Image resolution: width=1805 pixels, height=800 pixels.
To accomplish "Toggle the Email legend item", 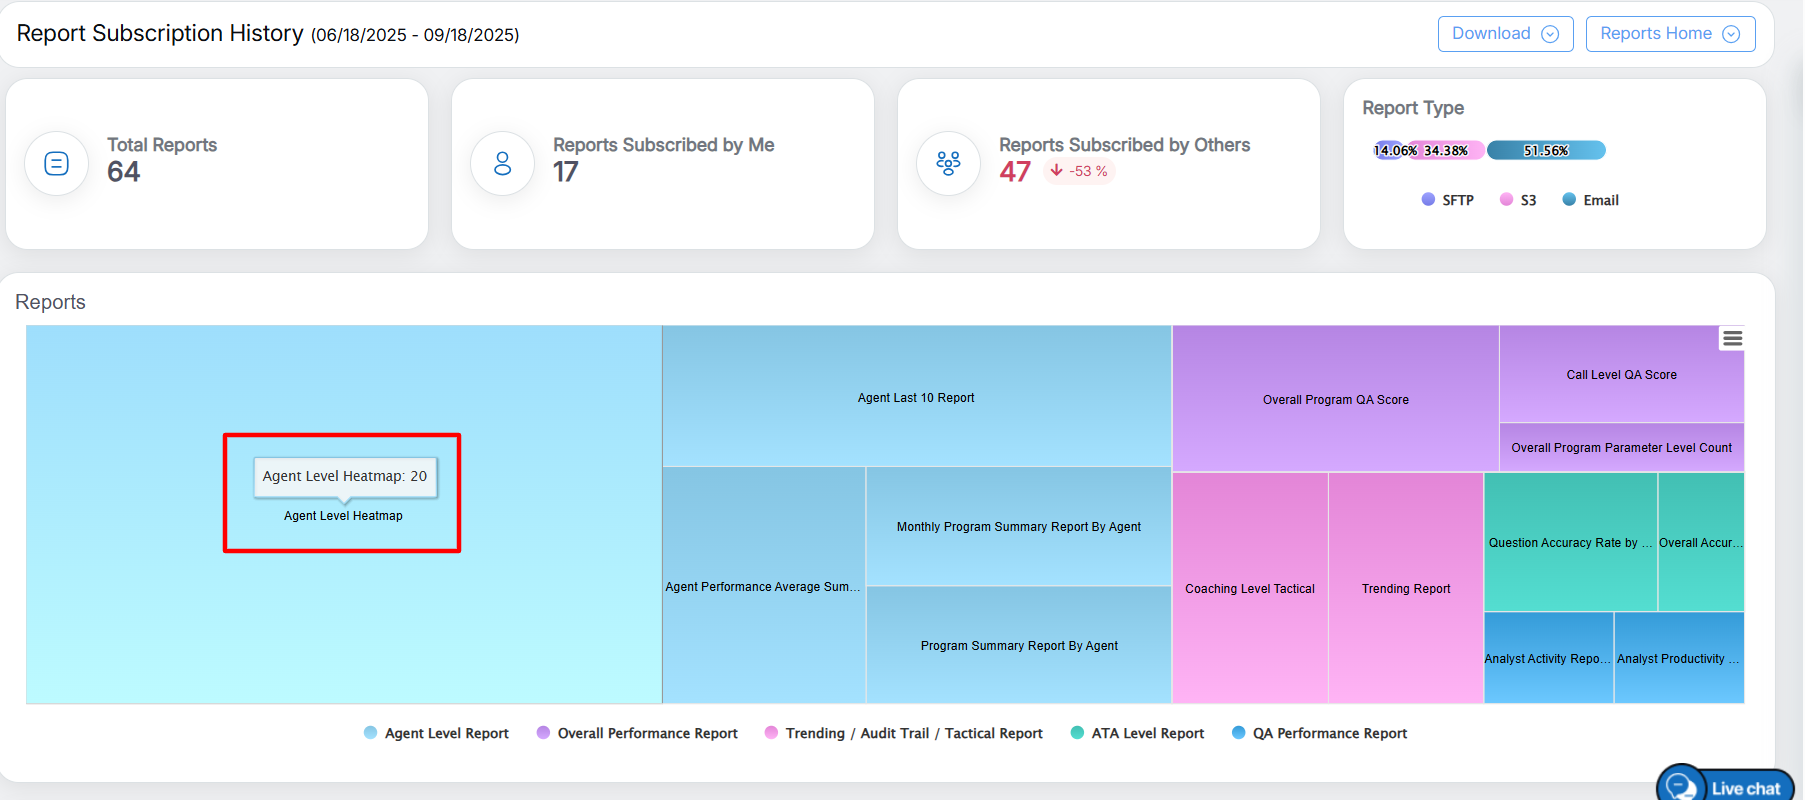I will 1590,200.
